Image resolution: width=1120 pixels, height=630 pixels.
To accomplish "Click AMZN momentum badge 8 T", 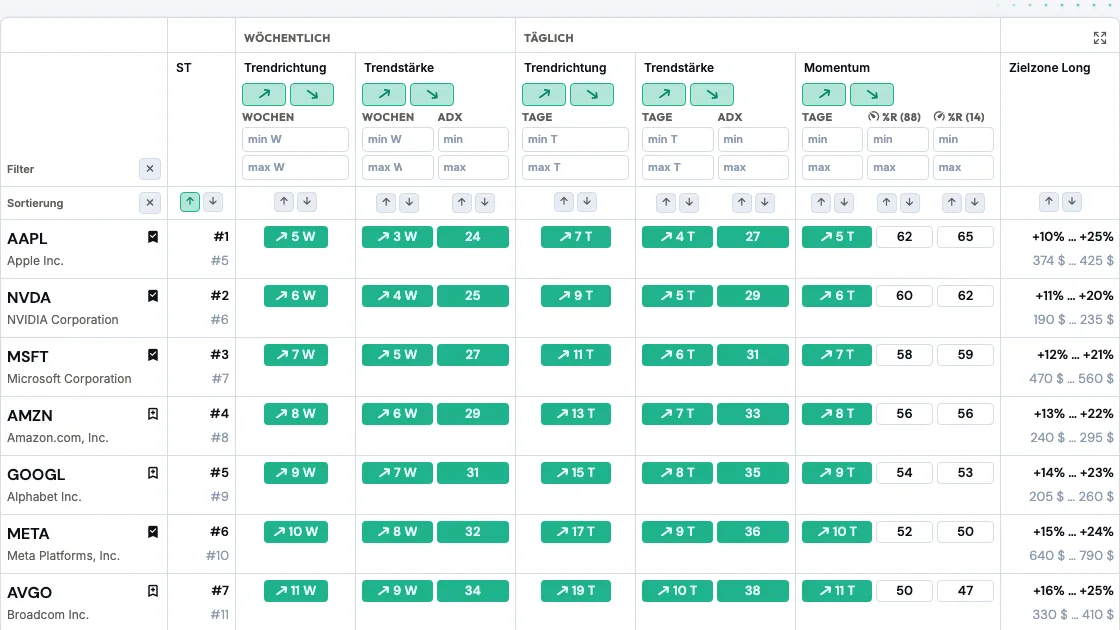I will [x=836, y=414].
